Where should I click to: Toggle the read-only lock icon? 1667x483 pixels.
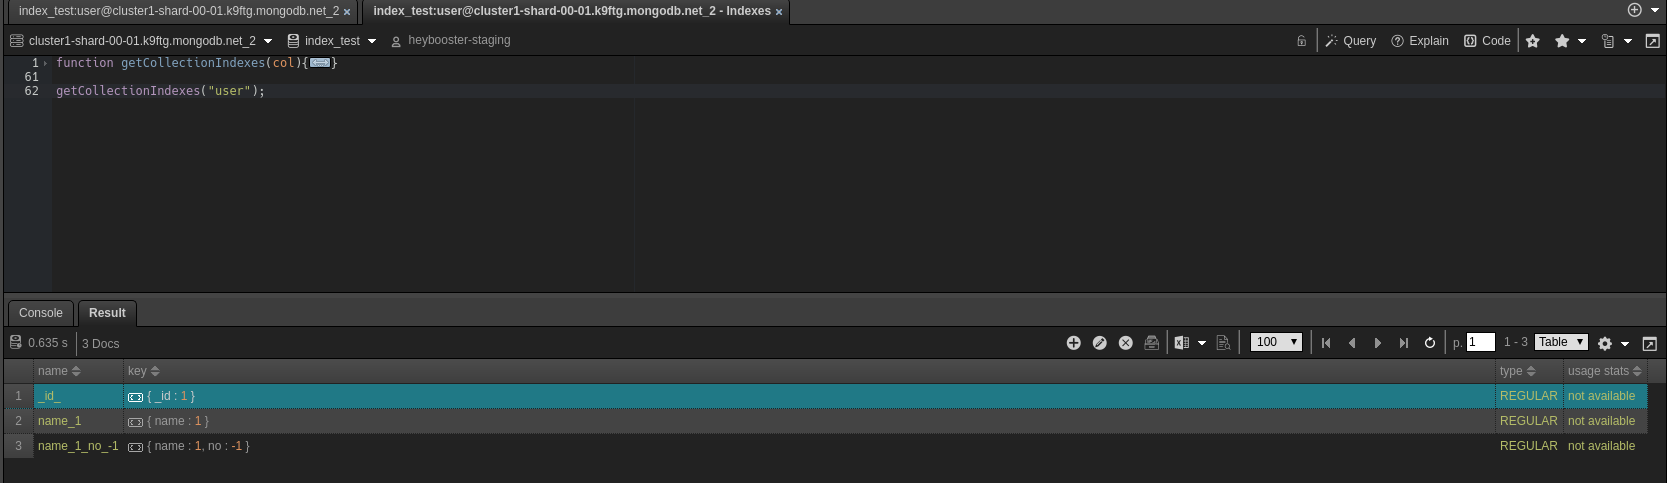tap(1301, 41)
